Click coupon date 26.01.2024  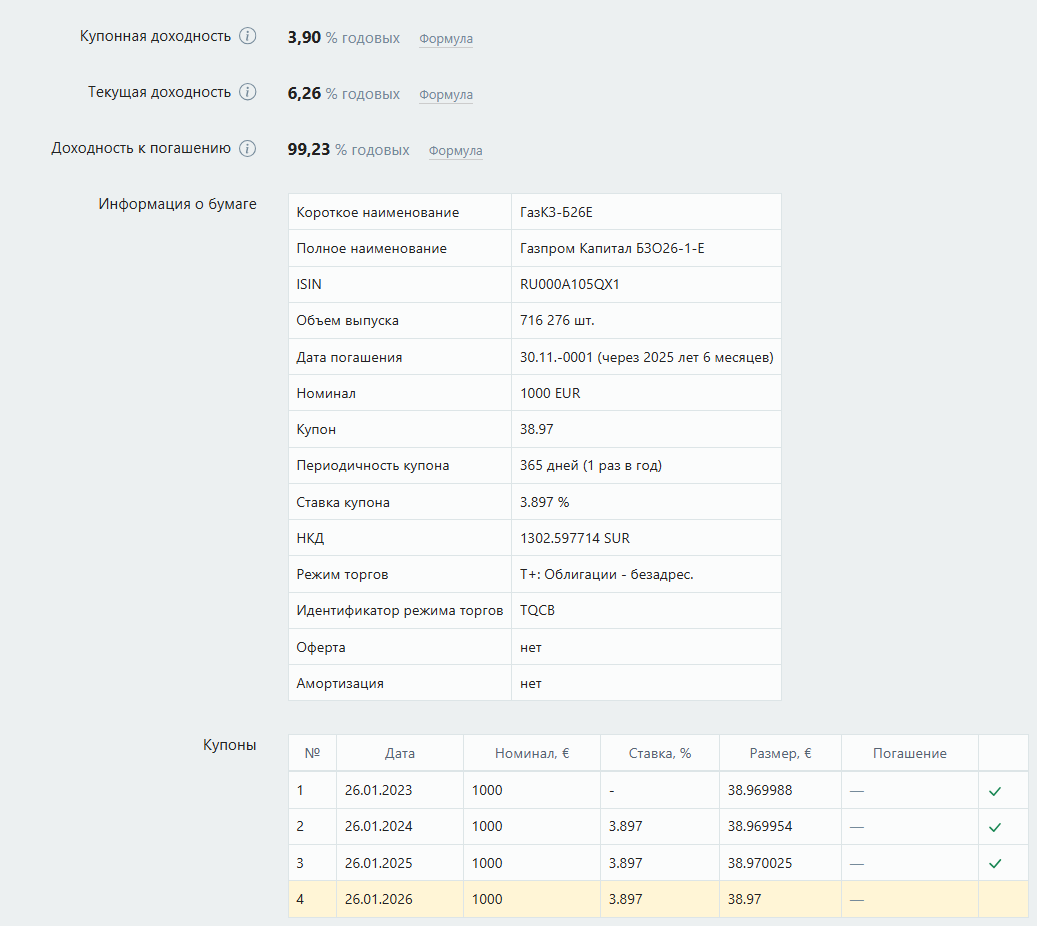(378, 826)
